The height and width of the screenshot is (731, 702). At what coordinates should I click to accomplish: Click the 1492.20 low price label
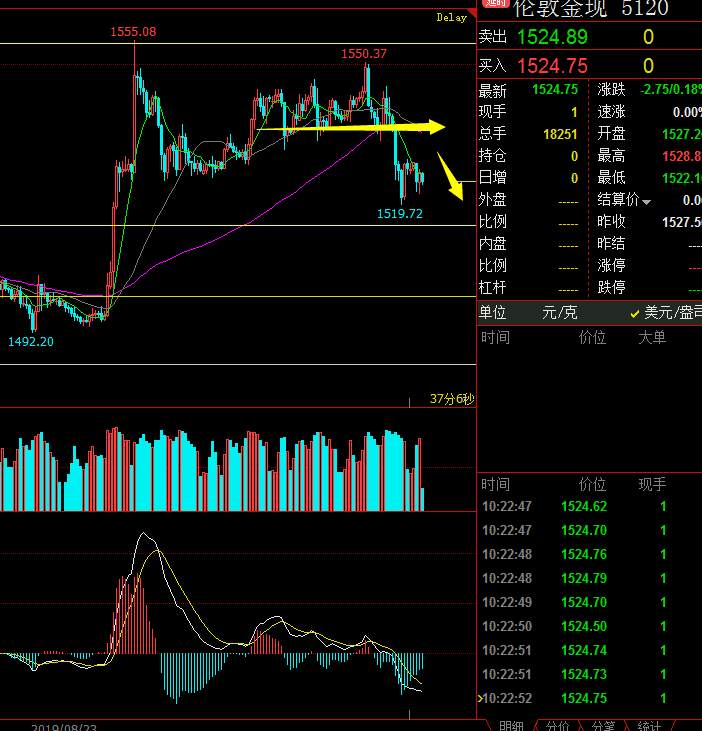pos(31,341)
